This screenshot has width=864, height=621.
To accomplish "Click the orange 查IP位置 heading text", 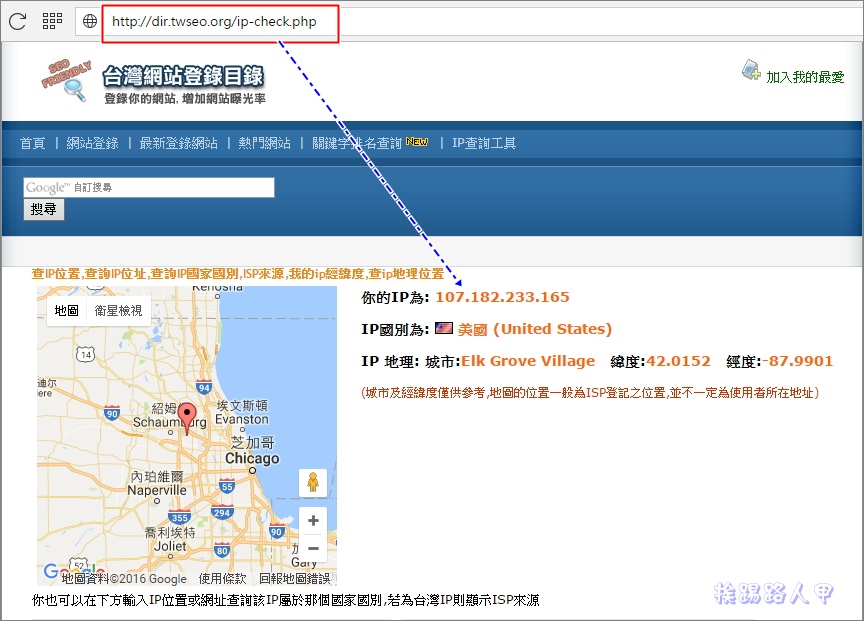I will tap(237, 274).
